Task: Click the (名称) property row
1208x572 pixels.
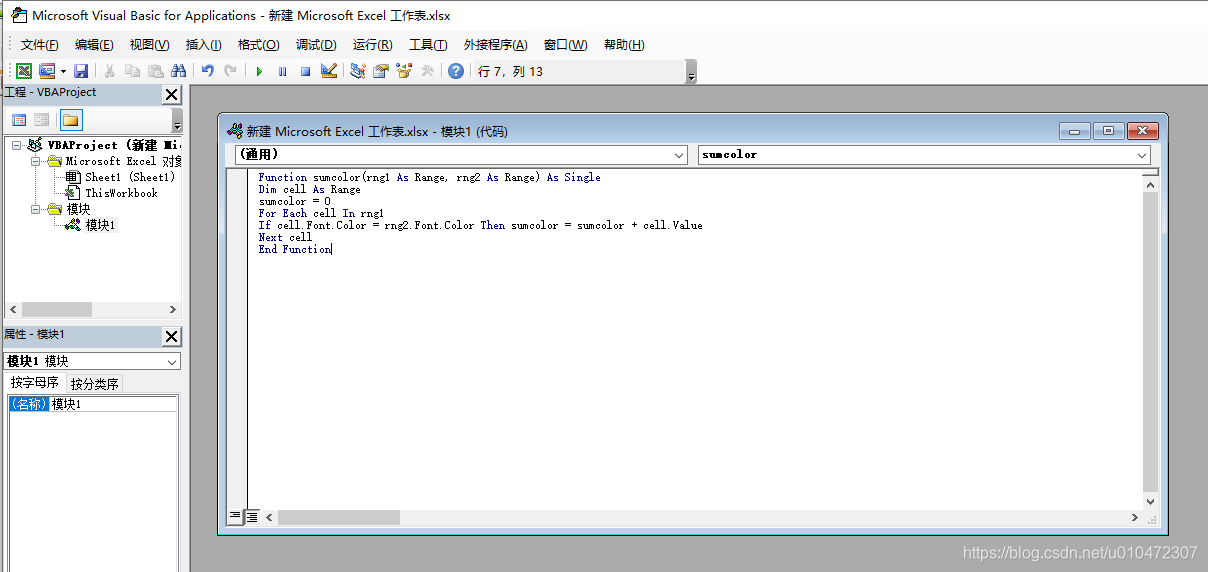Action: click(28, 404)
